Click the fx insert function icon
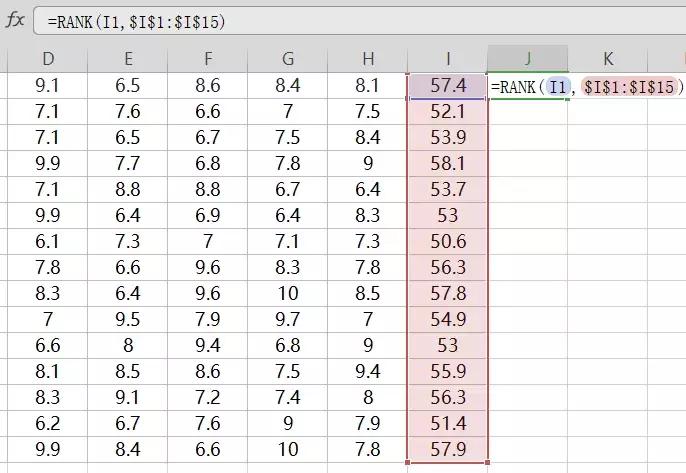 15,20
